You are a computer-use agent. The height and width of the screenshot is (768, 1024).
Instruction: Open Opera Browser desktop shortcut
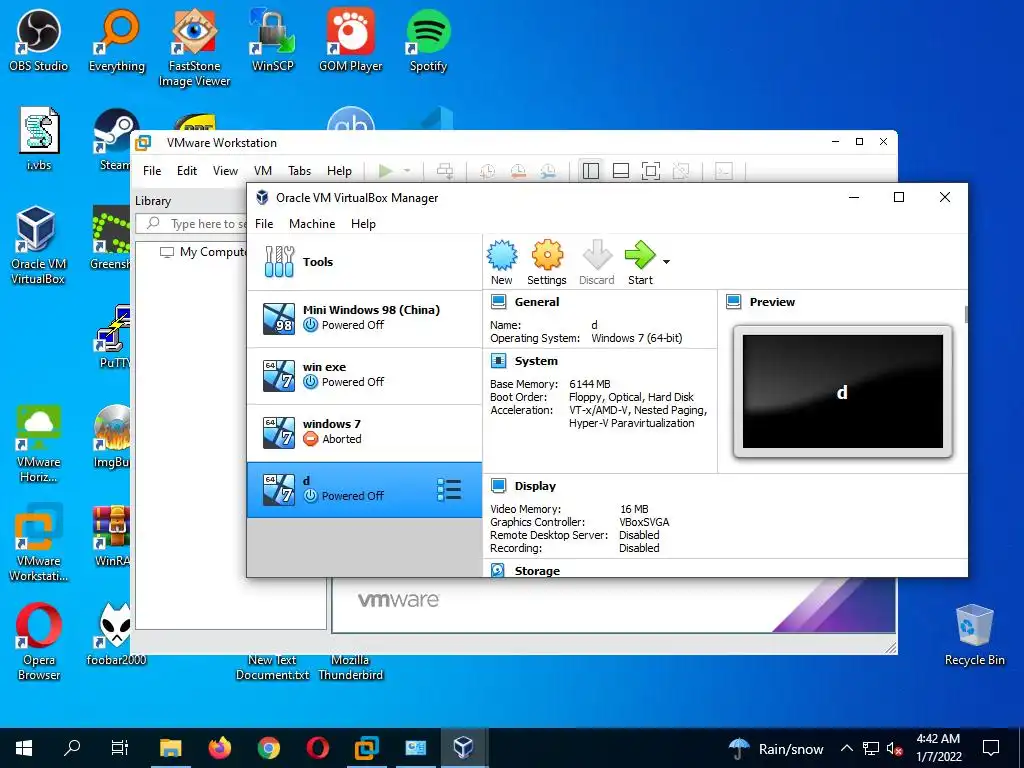click(39, 642)
